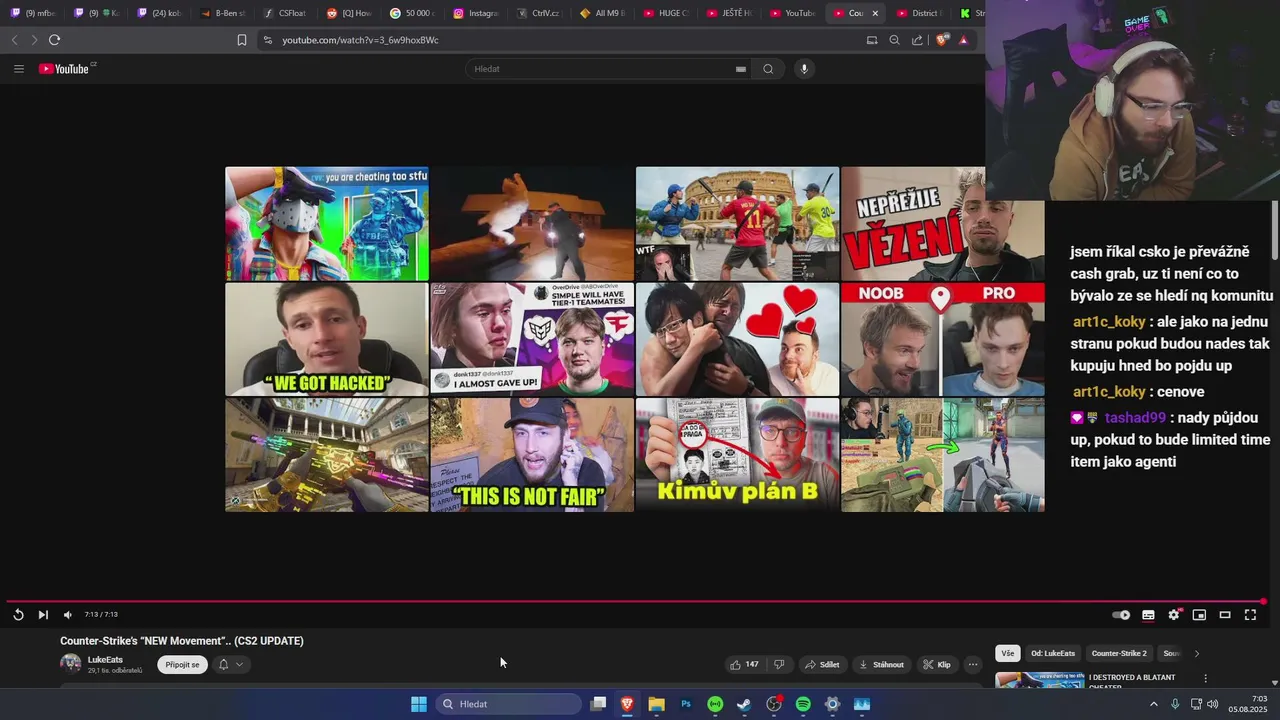Click the taskbar Hledat search box

(x=508, y=704)
